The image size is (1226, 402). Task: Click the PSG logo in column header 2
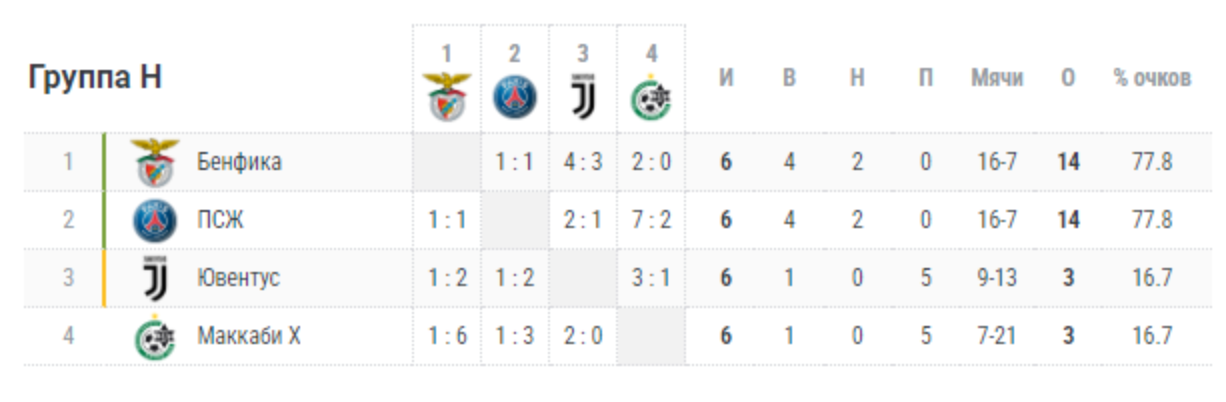[515, 97]
